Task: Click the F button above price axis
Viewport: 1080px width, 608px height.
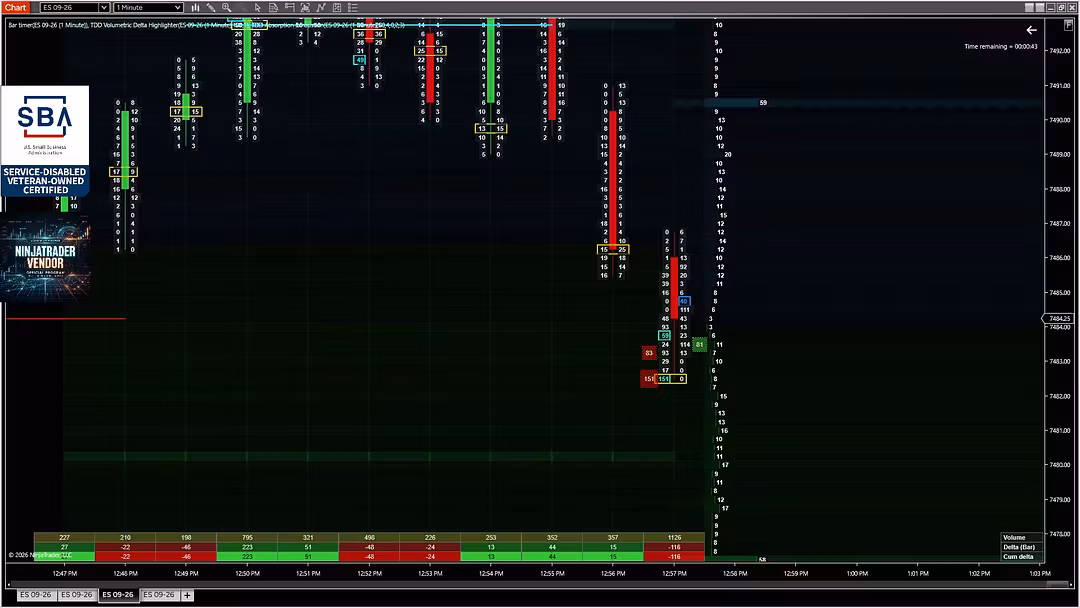Action: point(1068,25)
